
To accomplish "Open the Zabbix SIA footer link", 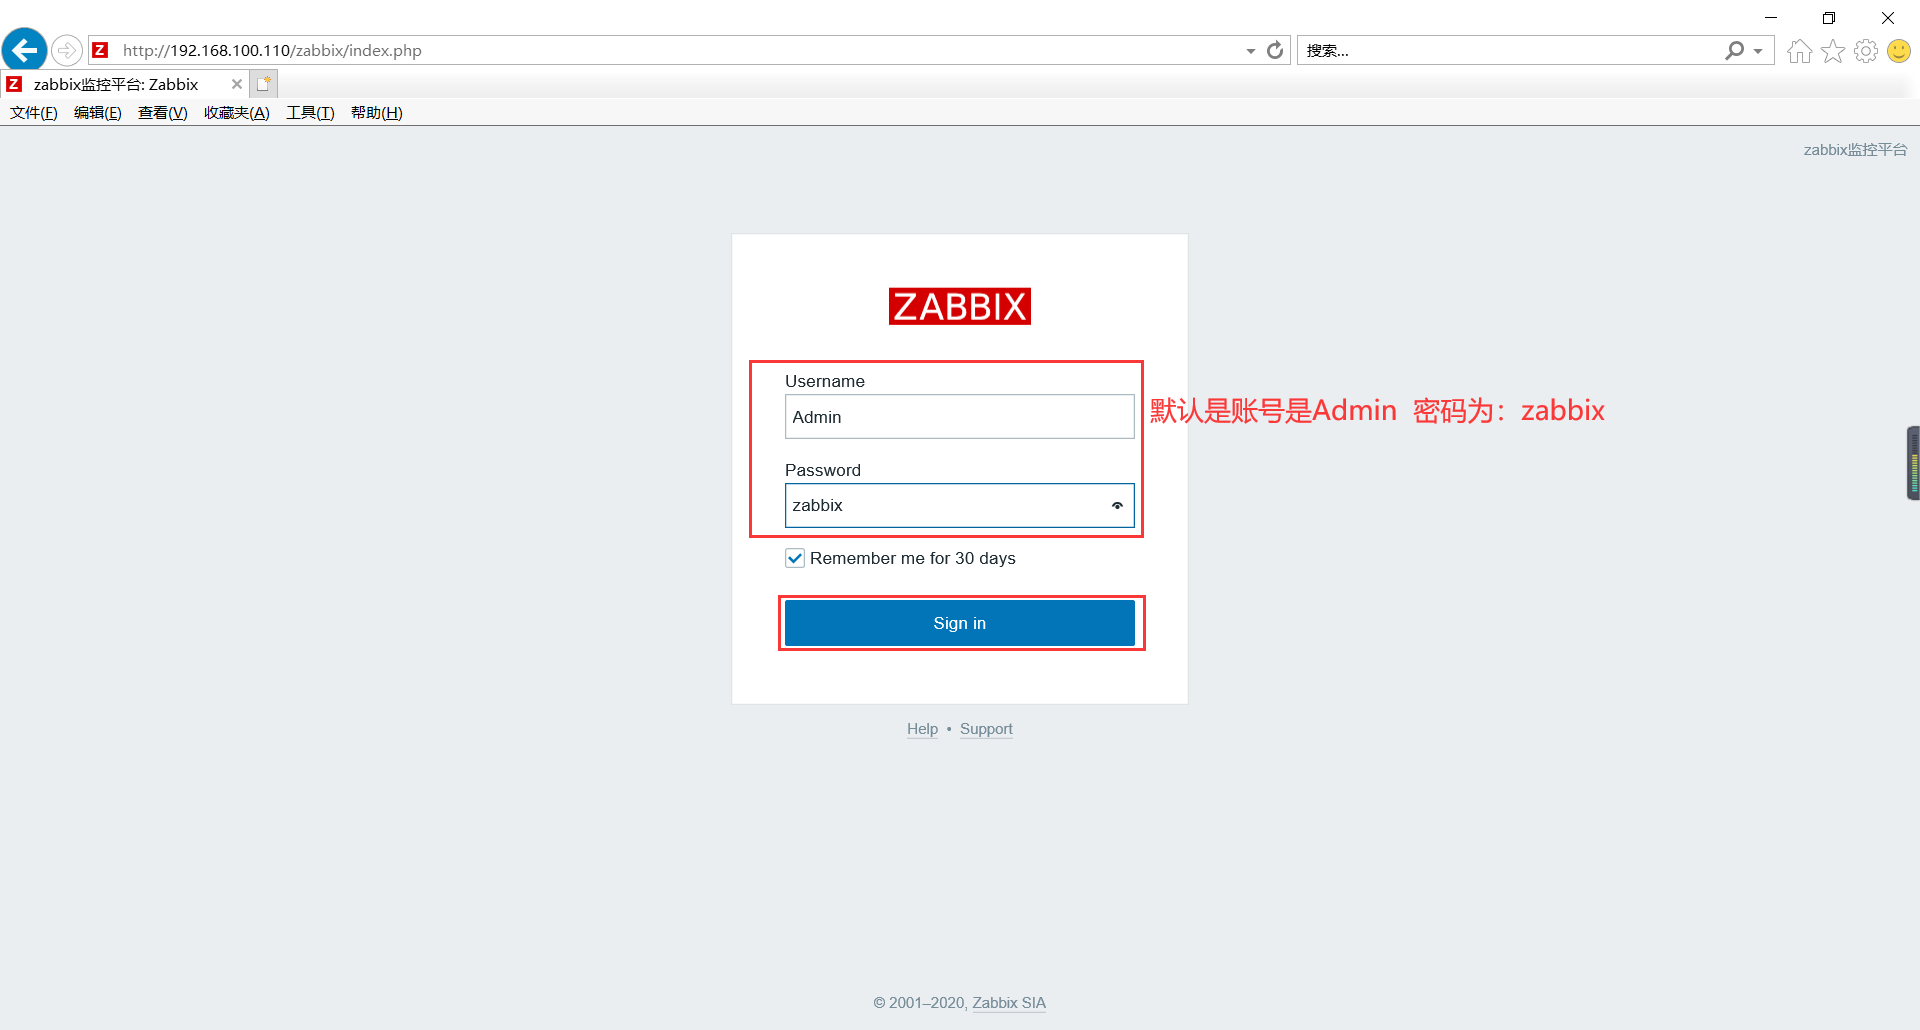I will tap(1009, 1003).
